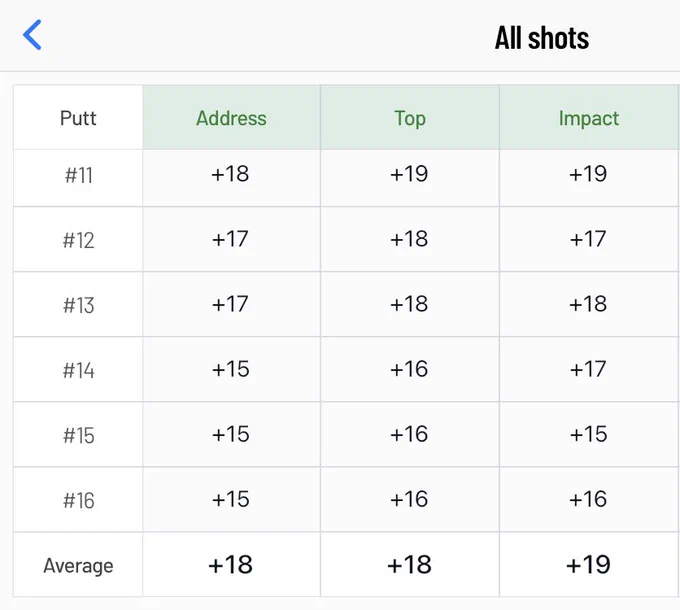Select putt #12 Top value +18

pyautogui.click(x=409, y=239)
